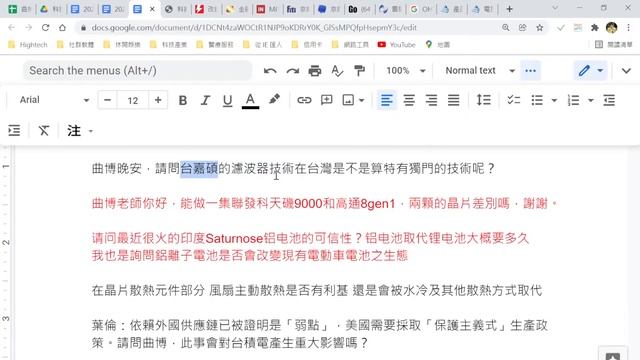The image size is (640, 360).
Task: Open the 100% zoom dropdown
Action: click(x=405, y=71)
